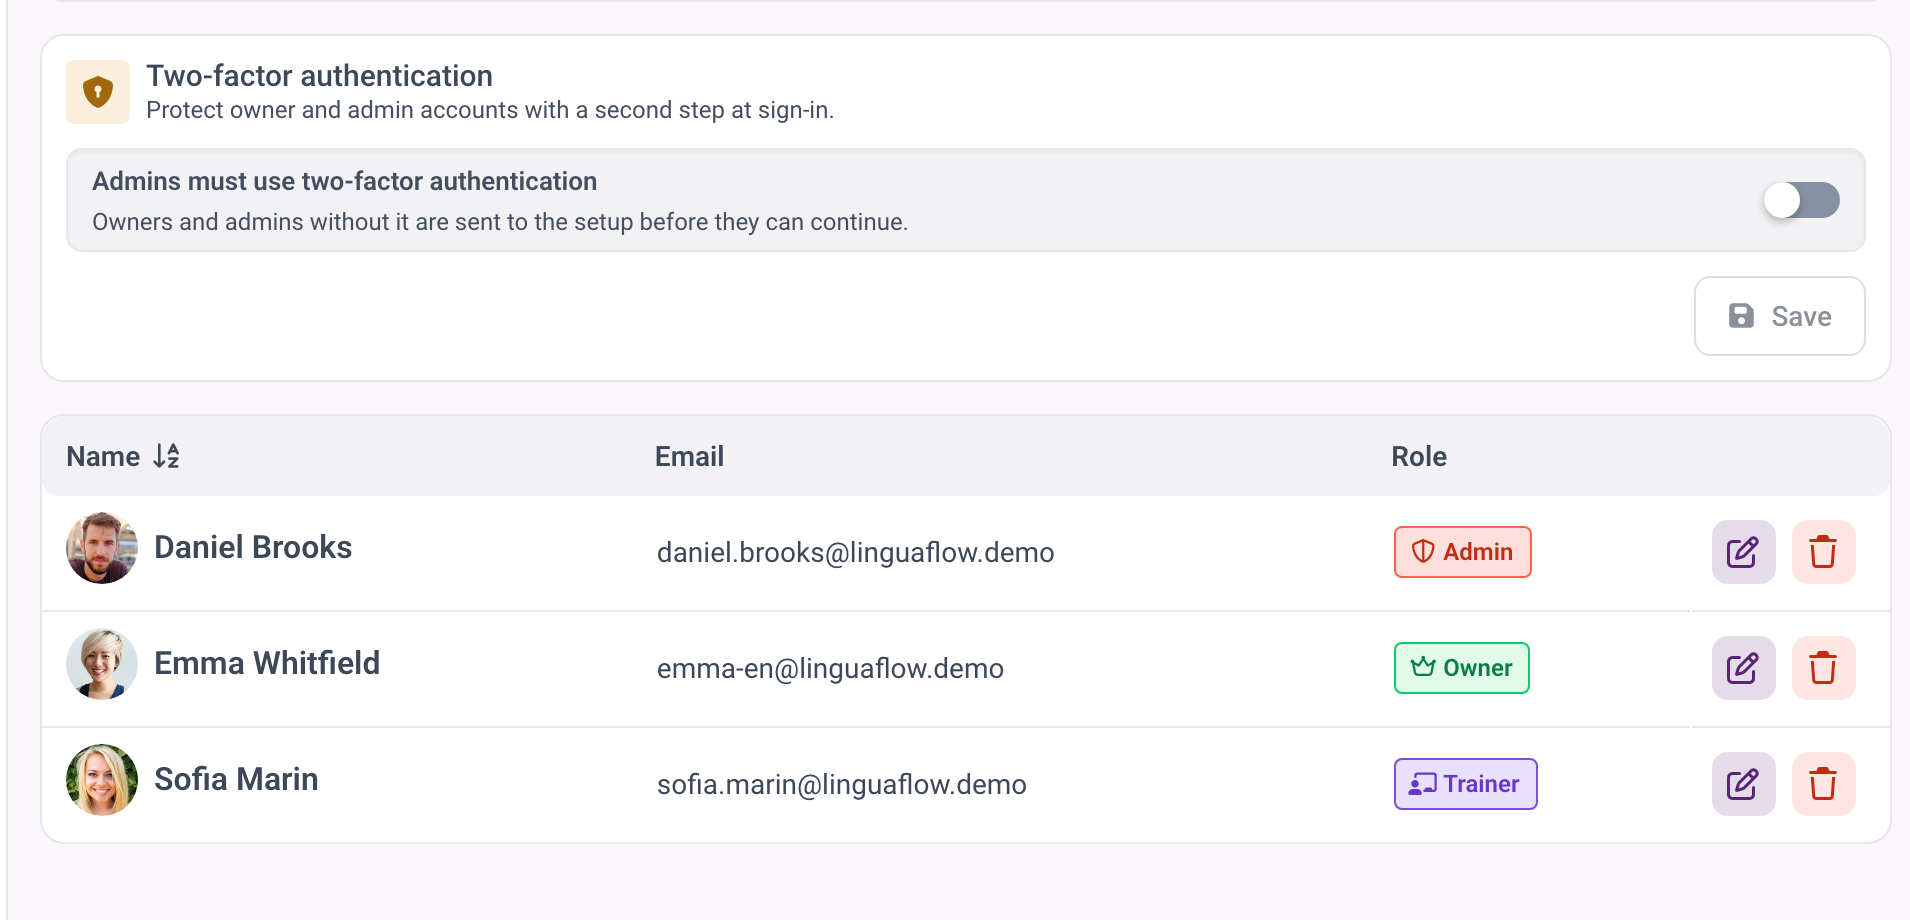Click the two-factor shield icon
This screenshot has width=1910, height=920.
point(98,92)
